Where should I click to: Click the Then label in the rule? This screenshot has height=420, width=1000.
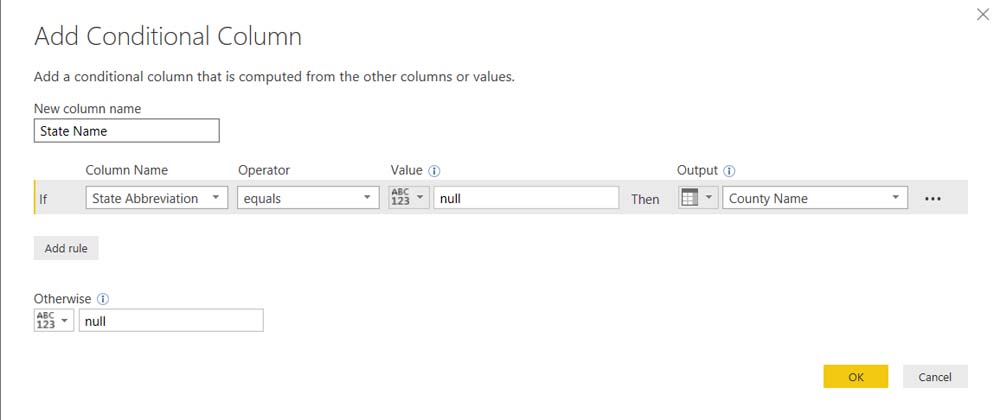pos(645,199)
